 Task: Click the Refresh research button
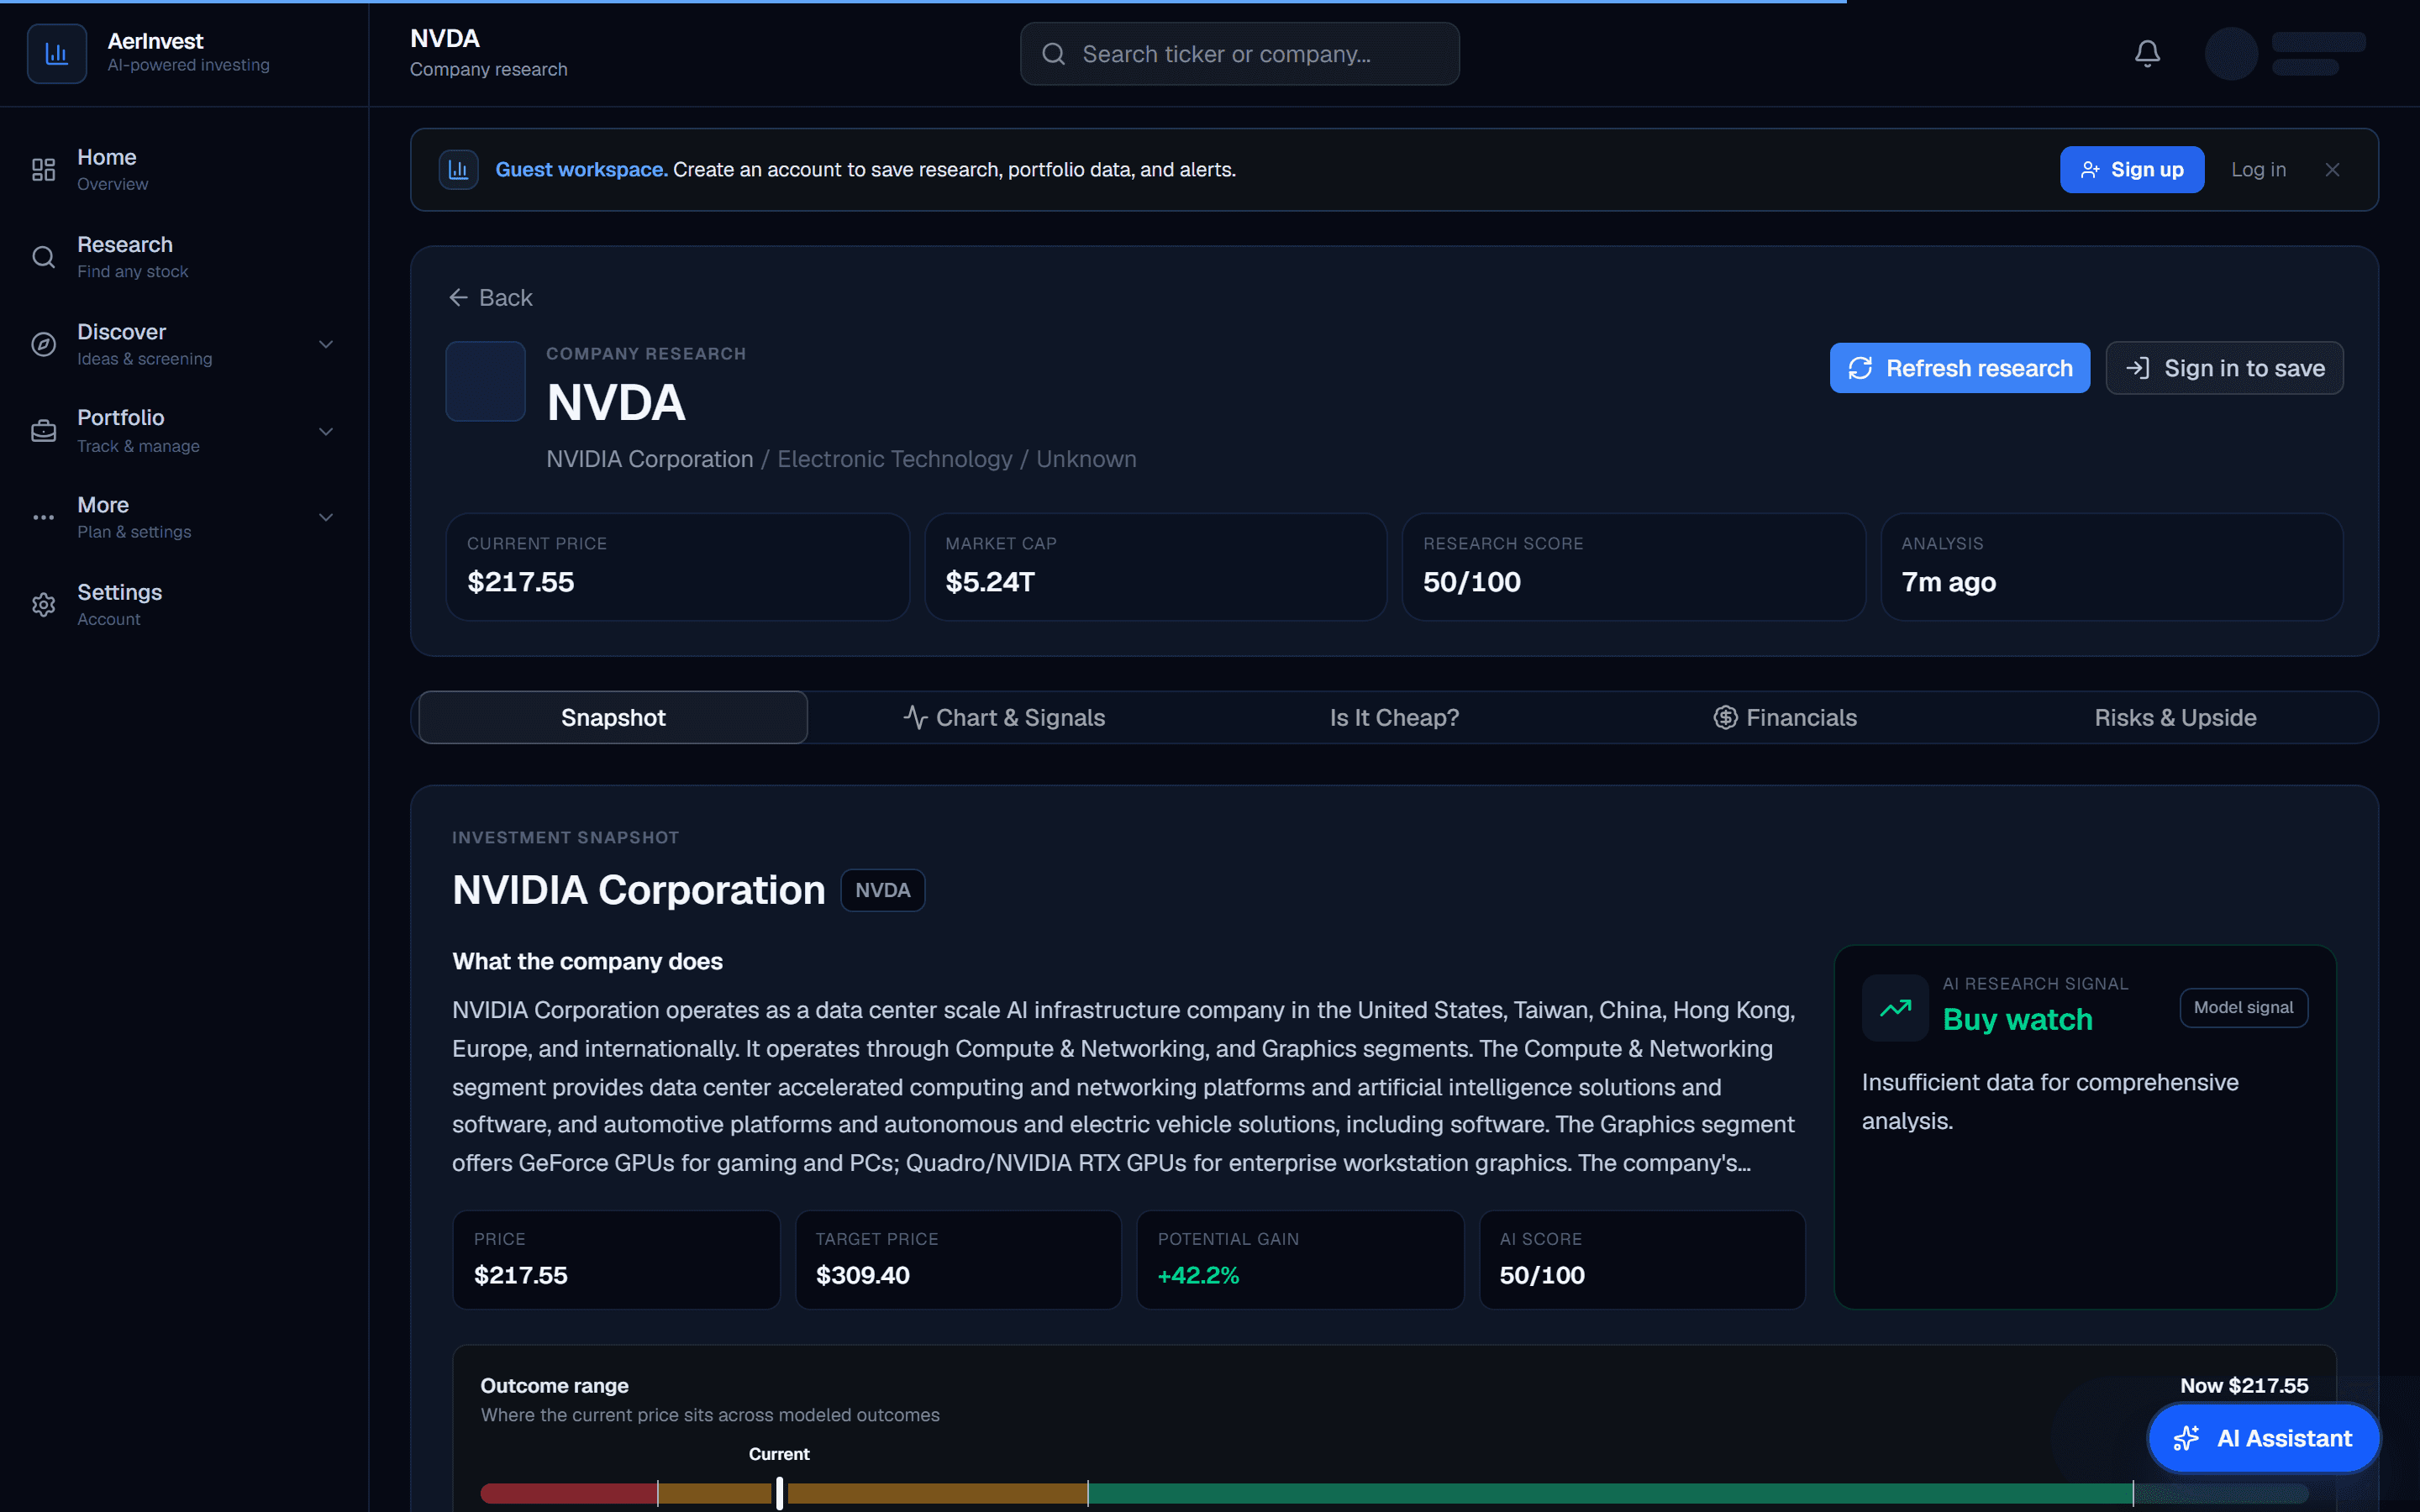click(1959, 368)
